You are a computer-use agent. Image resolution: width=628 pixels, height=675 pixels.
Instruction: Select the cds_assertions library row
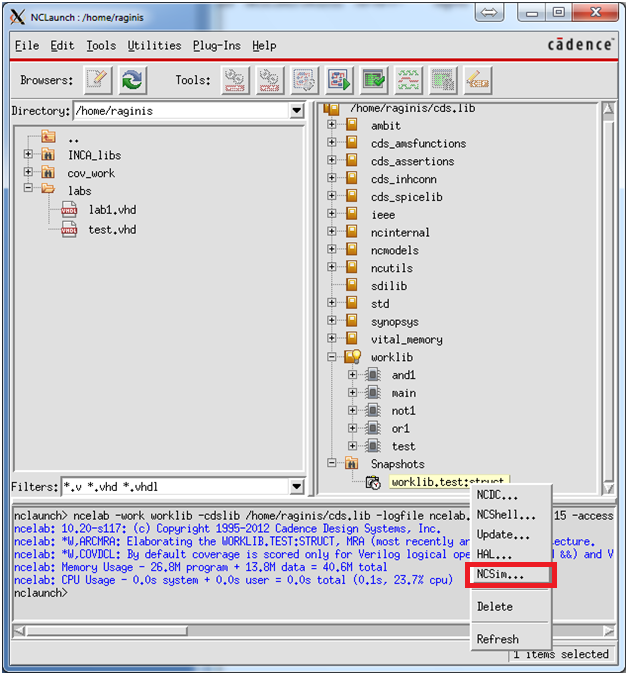[412, 161]
